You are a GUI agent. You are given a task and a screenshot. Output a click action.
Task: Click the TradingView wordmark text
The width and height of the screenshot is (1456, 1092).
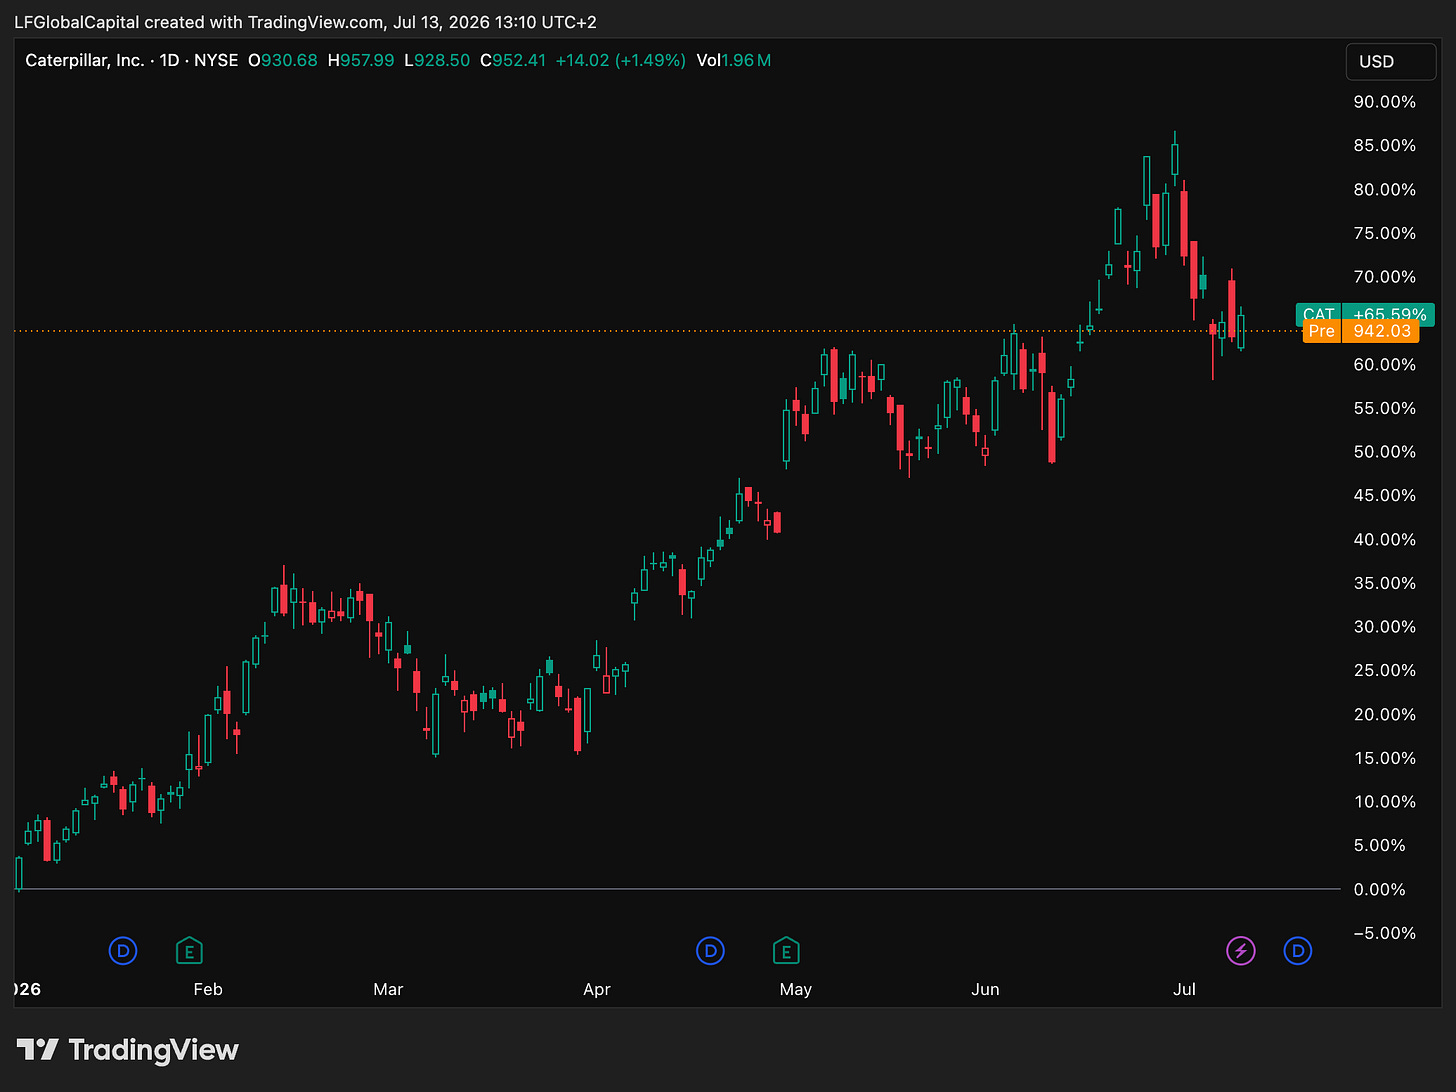153,1050
